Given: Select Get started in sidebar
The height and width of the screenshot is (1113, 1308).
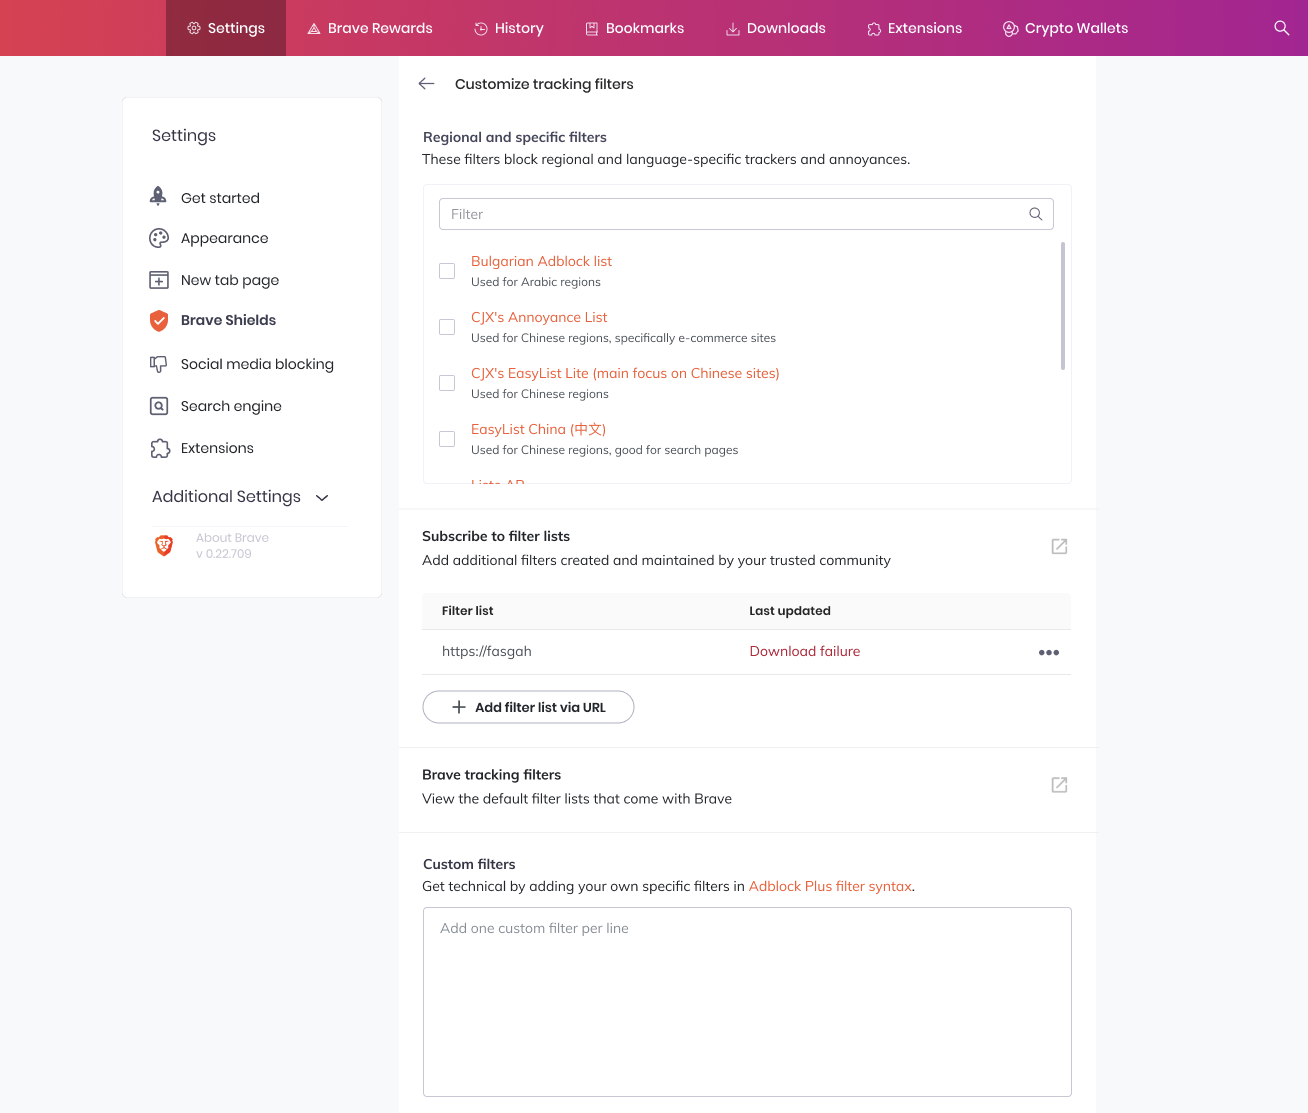Looking at the screenshot, I should pyautogui.click(x=220, y=198).
